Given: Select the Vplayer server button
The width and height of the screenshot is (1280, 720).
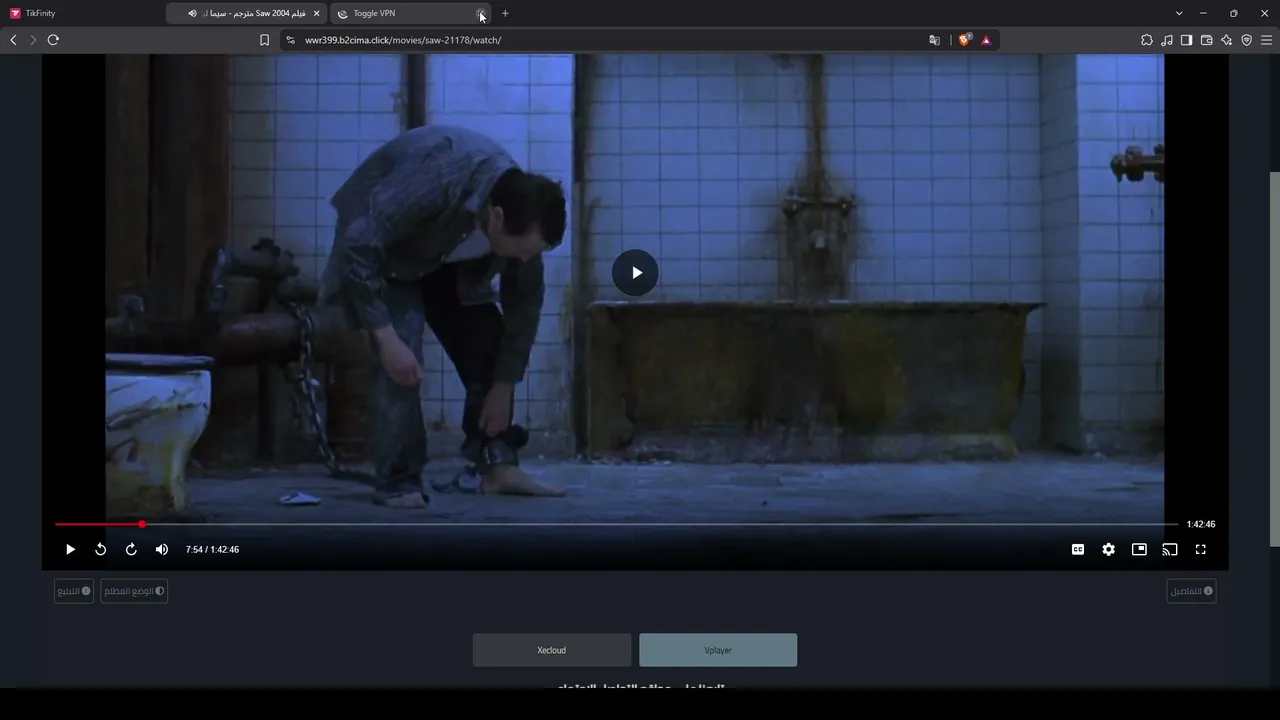Looking at the screenshot, I should 718,650.
